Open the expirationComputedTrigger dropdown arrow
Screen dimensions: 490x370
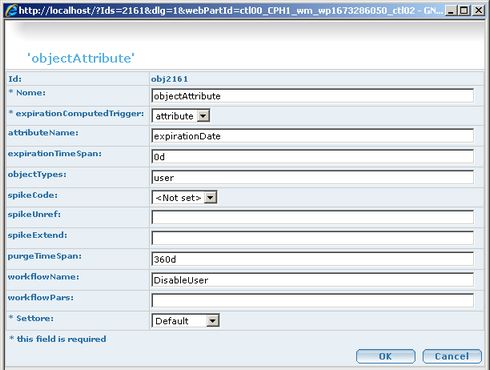tap(203, 116)
